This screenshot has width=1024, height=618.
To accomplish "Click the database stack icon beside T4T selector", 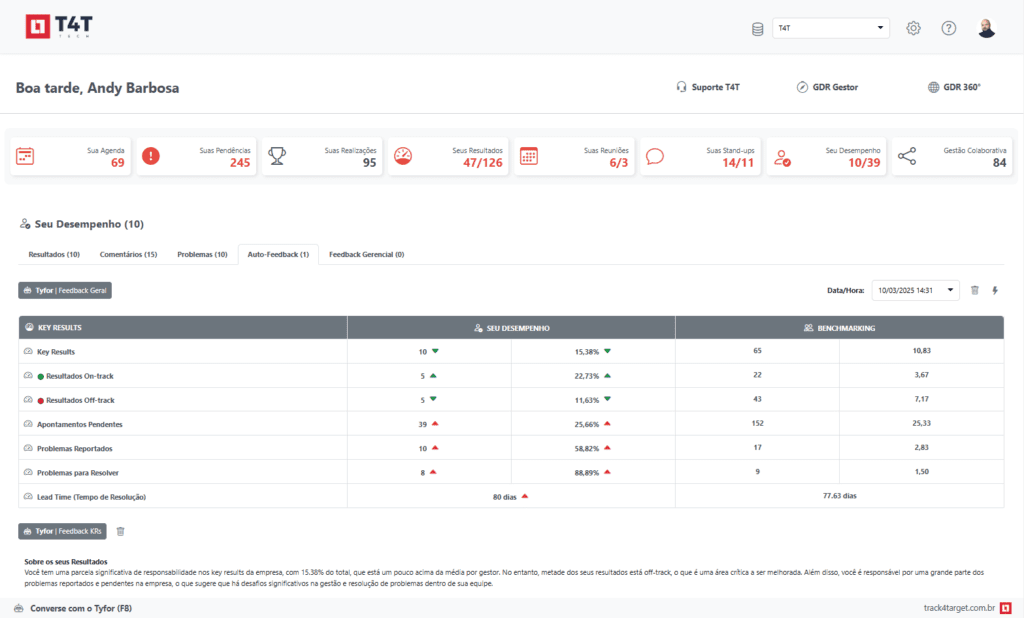I will tap(757, 29).
